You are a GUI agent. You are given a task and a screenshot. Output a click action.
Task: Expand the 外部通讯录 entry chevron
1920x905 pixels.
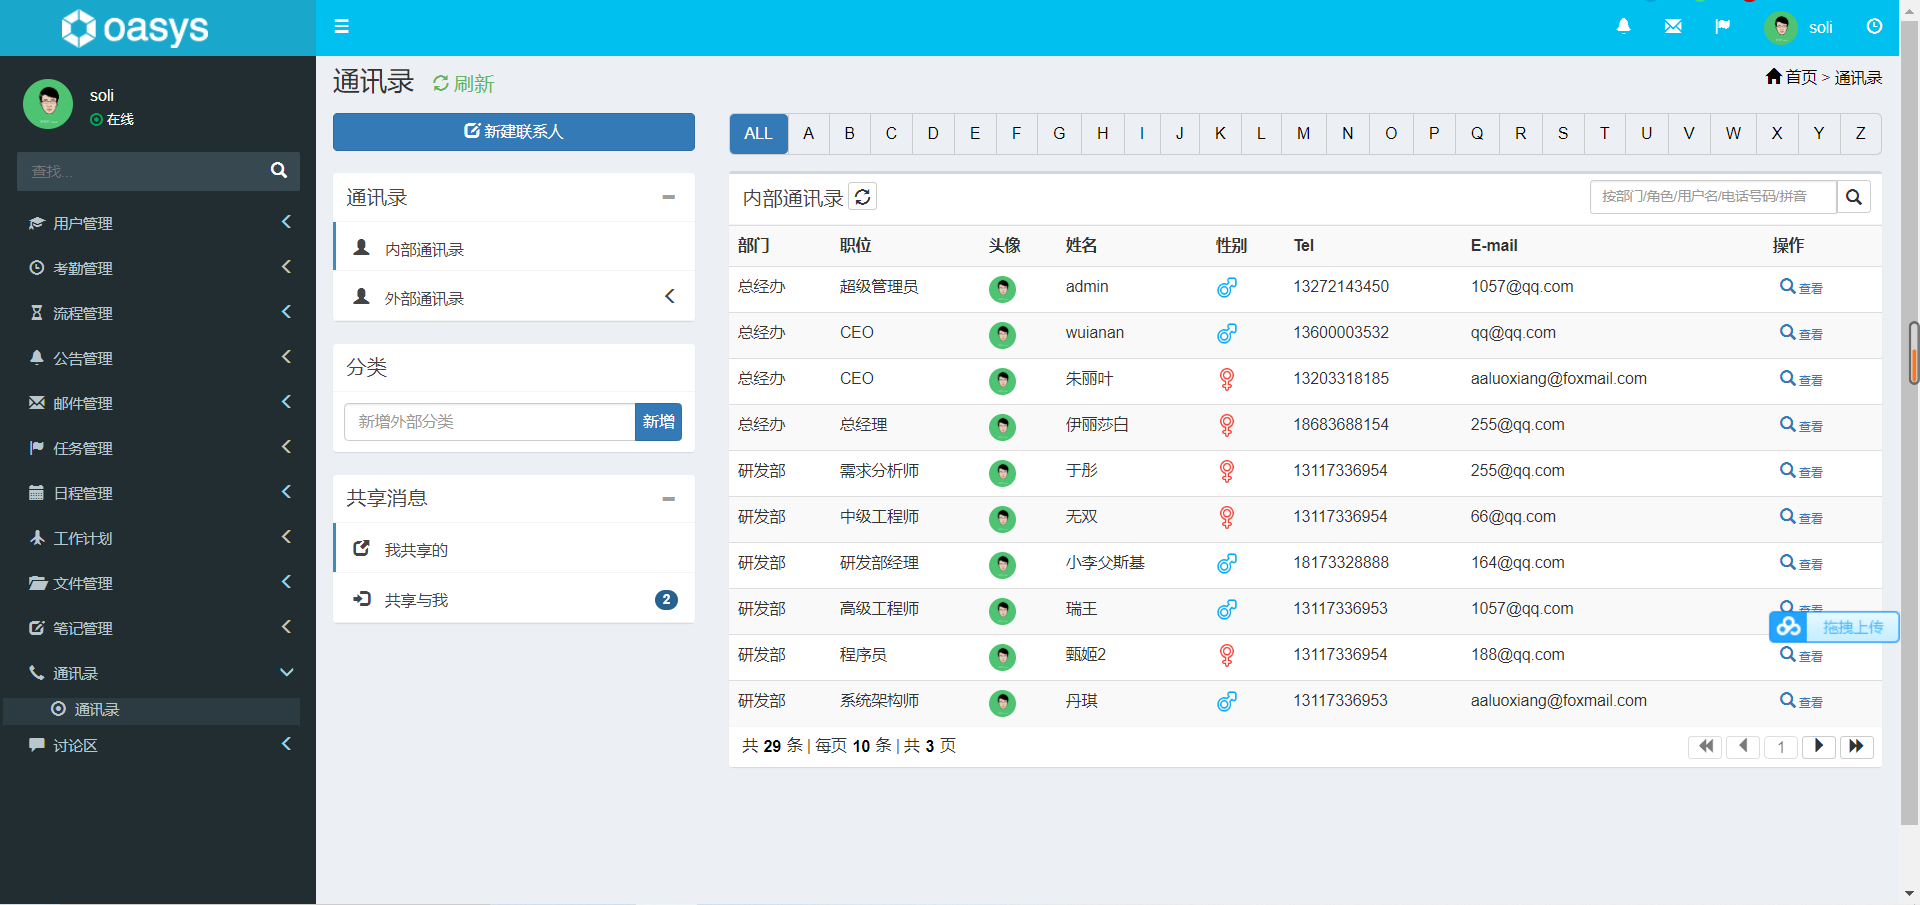pos(669,296)
